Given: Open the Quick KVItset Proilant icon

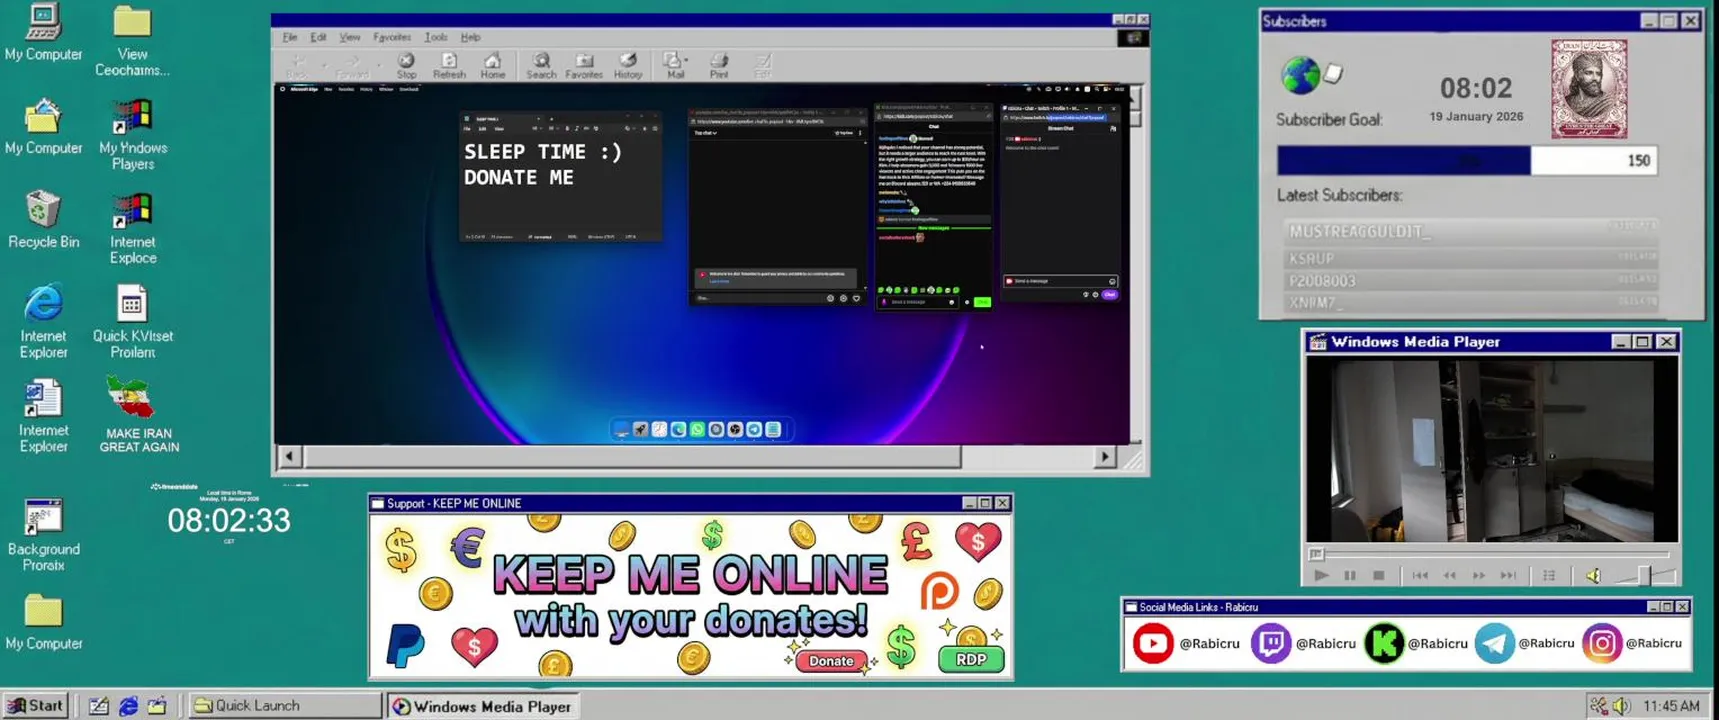Looking at the screenshot, I should coord(132,304).
